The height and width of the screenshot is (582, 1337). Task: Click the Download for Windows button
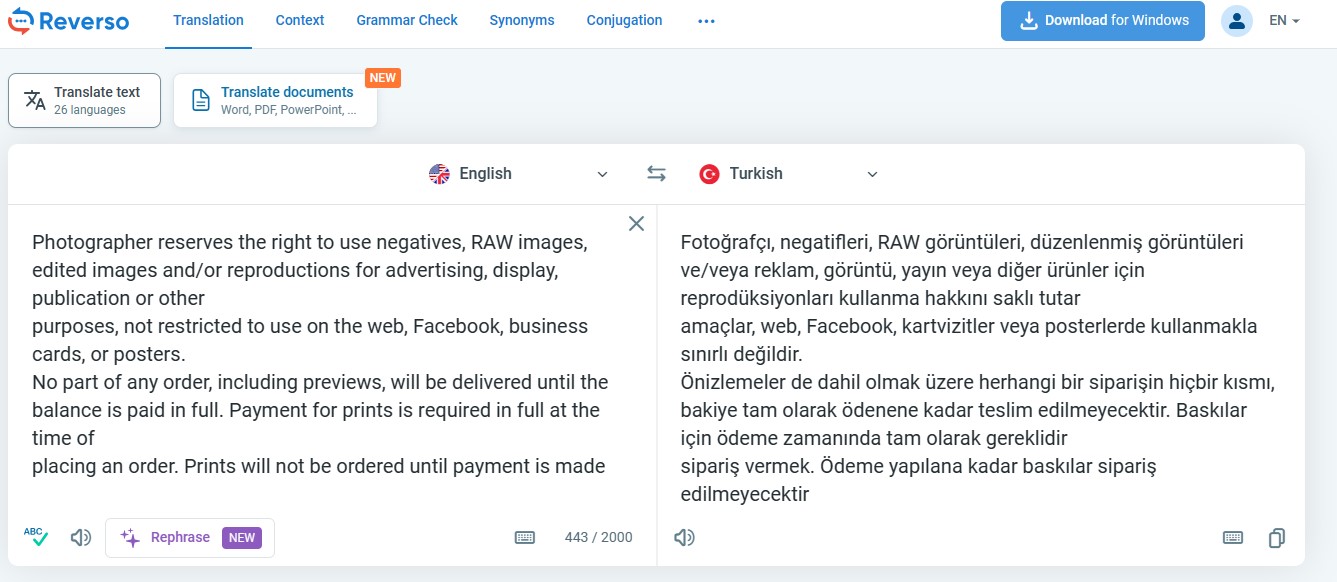point(1102,20)
